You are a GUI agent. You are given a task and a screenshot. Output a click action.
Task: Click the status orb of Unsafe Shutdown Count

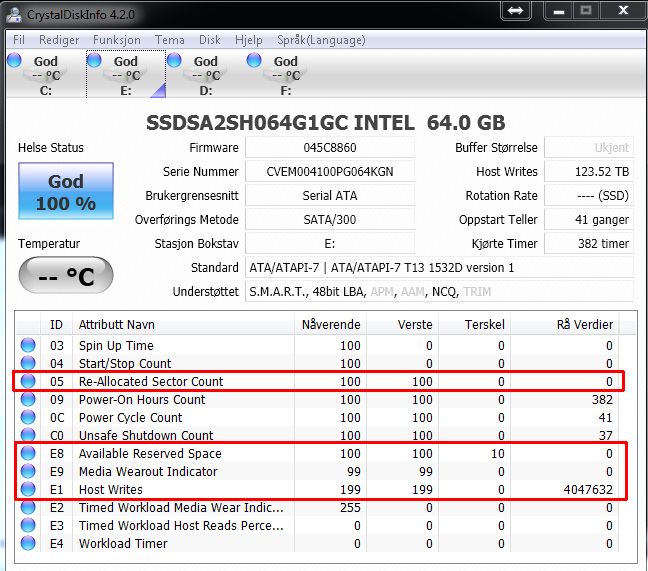(28, 435)
